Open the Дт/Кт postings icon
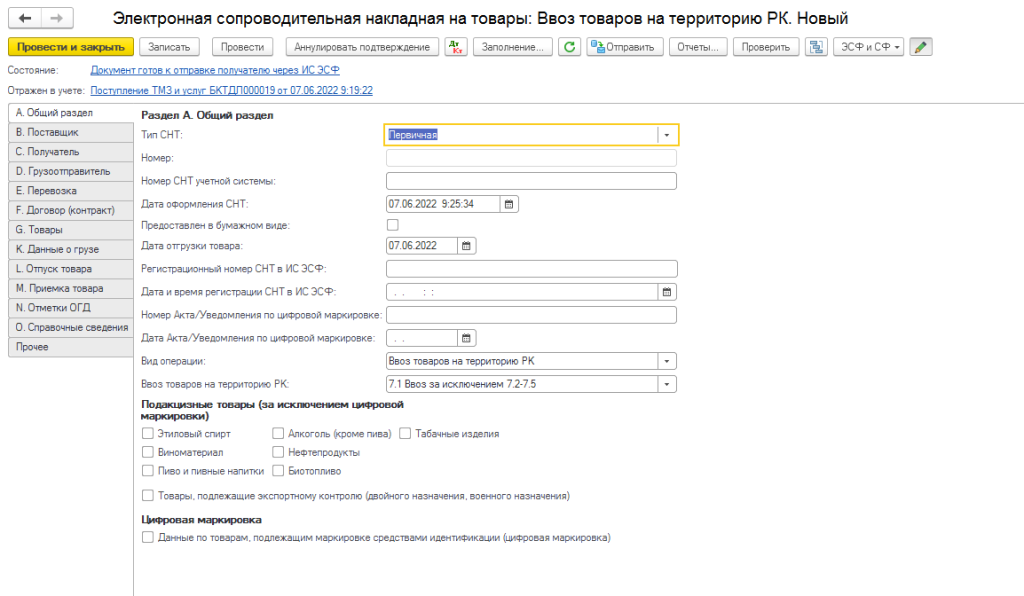Screen dimensions: 1024x596 454,47
